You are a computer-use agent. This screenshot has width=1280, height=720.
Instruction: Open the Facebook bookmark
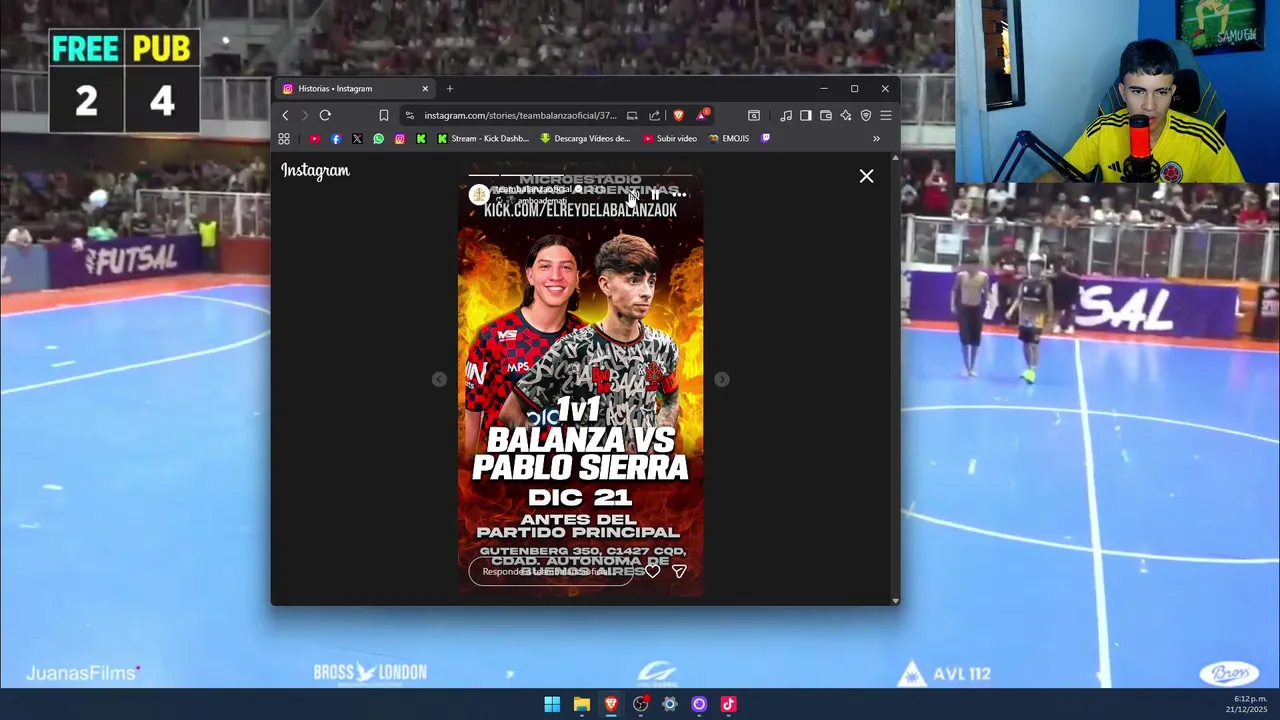click(x=336, y=139)
